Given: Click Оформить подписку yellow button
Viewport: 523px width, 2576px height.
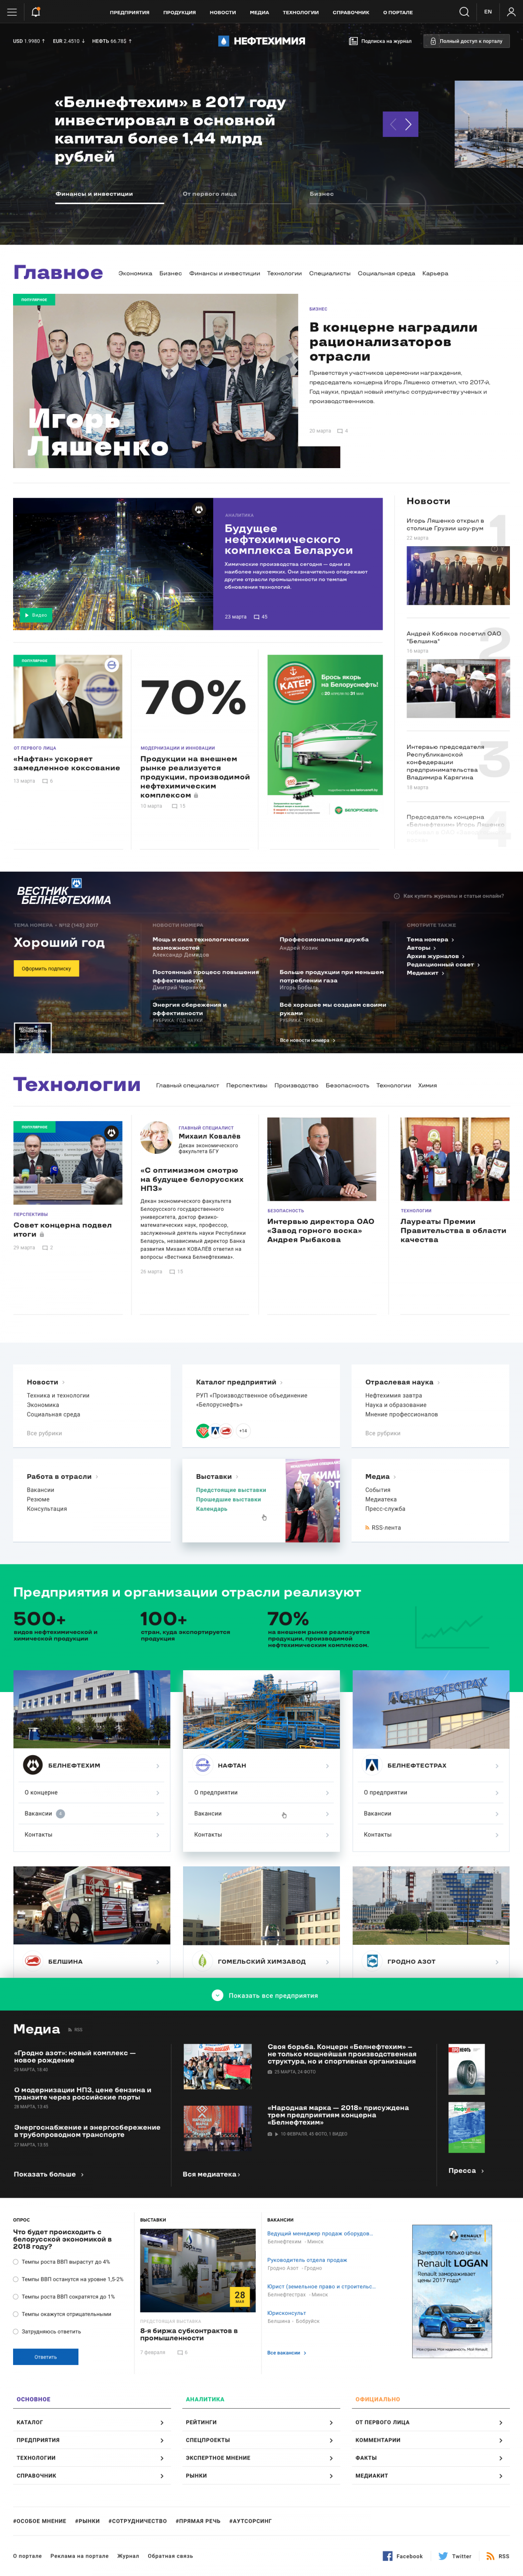Looking at the screenshot, I should 46,968.
